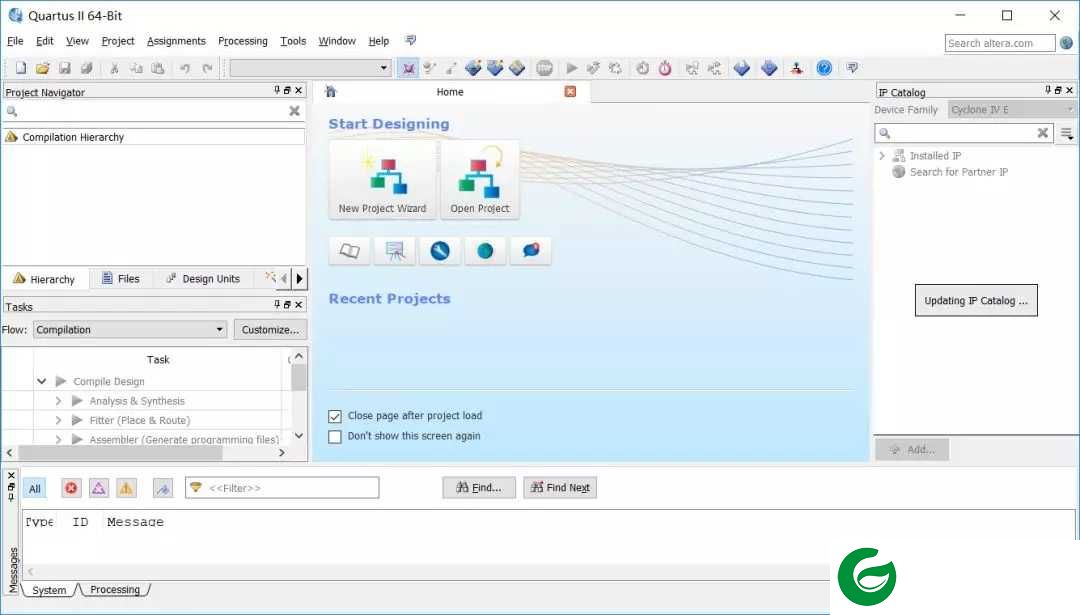This screenshot has width=1080, height=615.
Task: Open the New Project Wizard
Action: tap(382, 180)
